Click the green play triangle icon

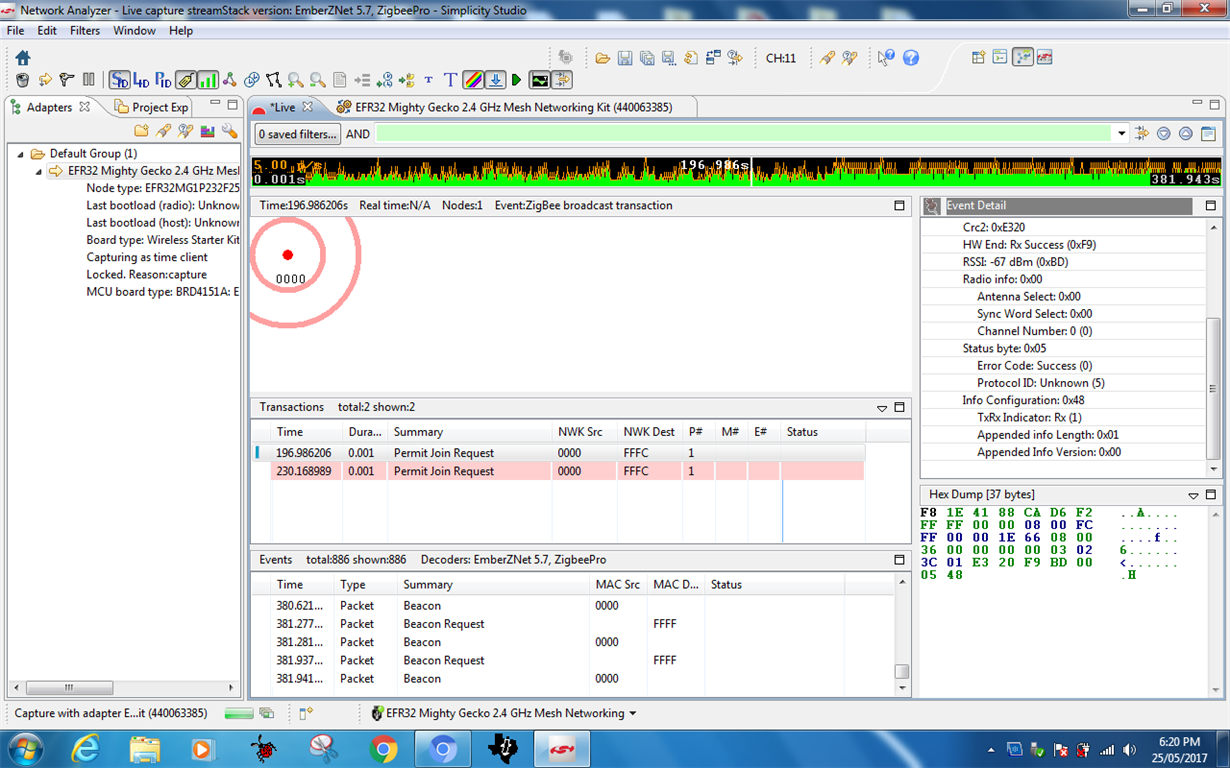click(517, 80)
